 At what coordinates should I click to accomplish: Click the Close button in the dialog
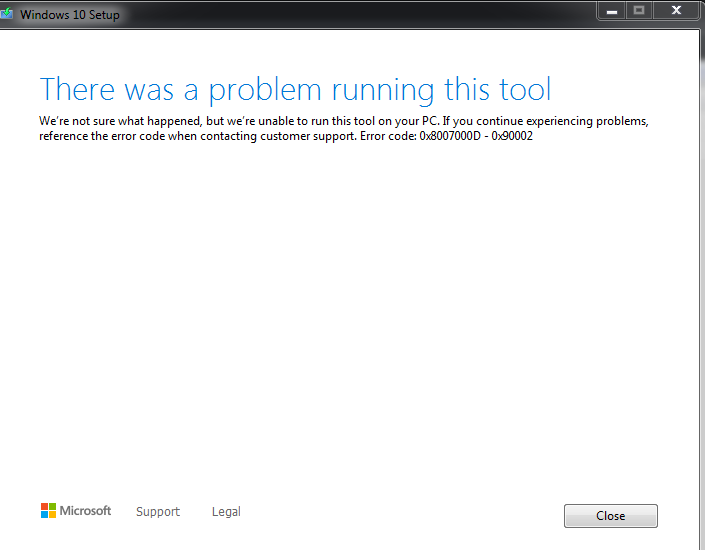coord(611,515)
